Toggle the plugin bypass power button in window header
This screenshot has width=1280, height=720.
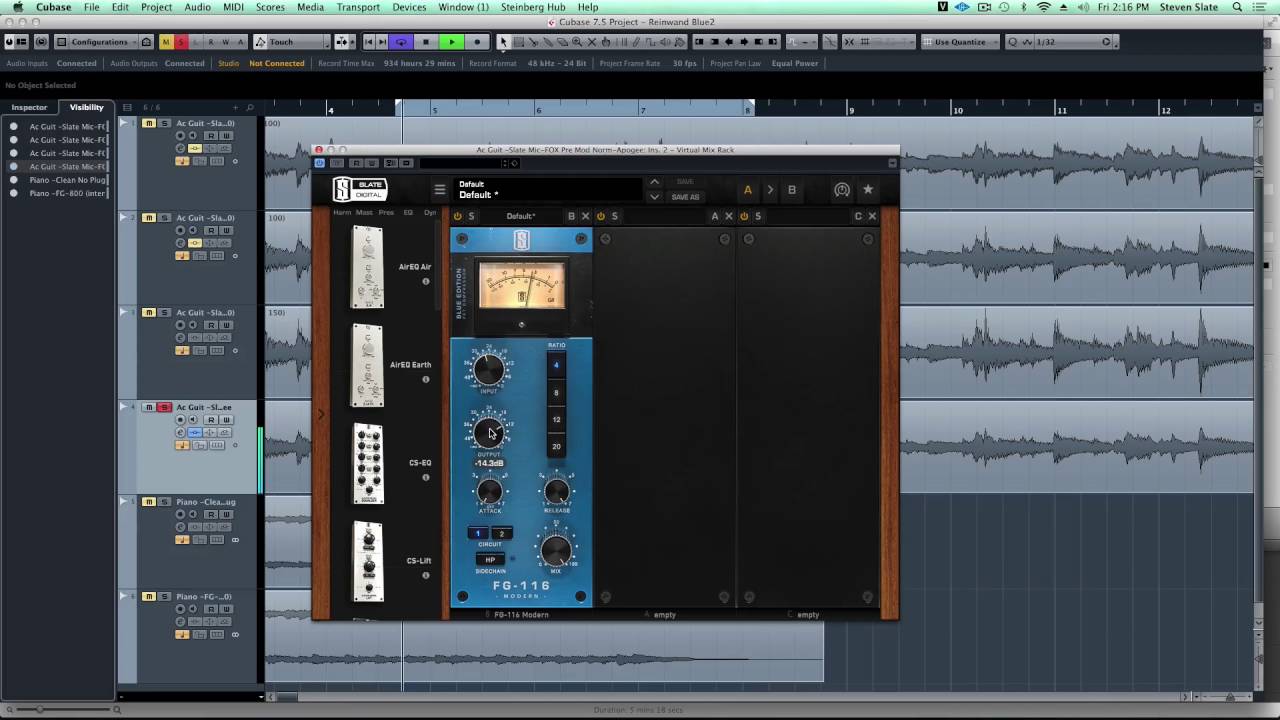coord(320,163)
